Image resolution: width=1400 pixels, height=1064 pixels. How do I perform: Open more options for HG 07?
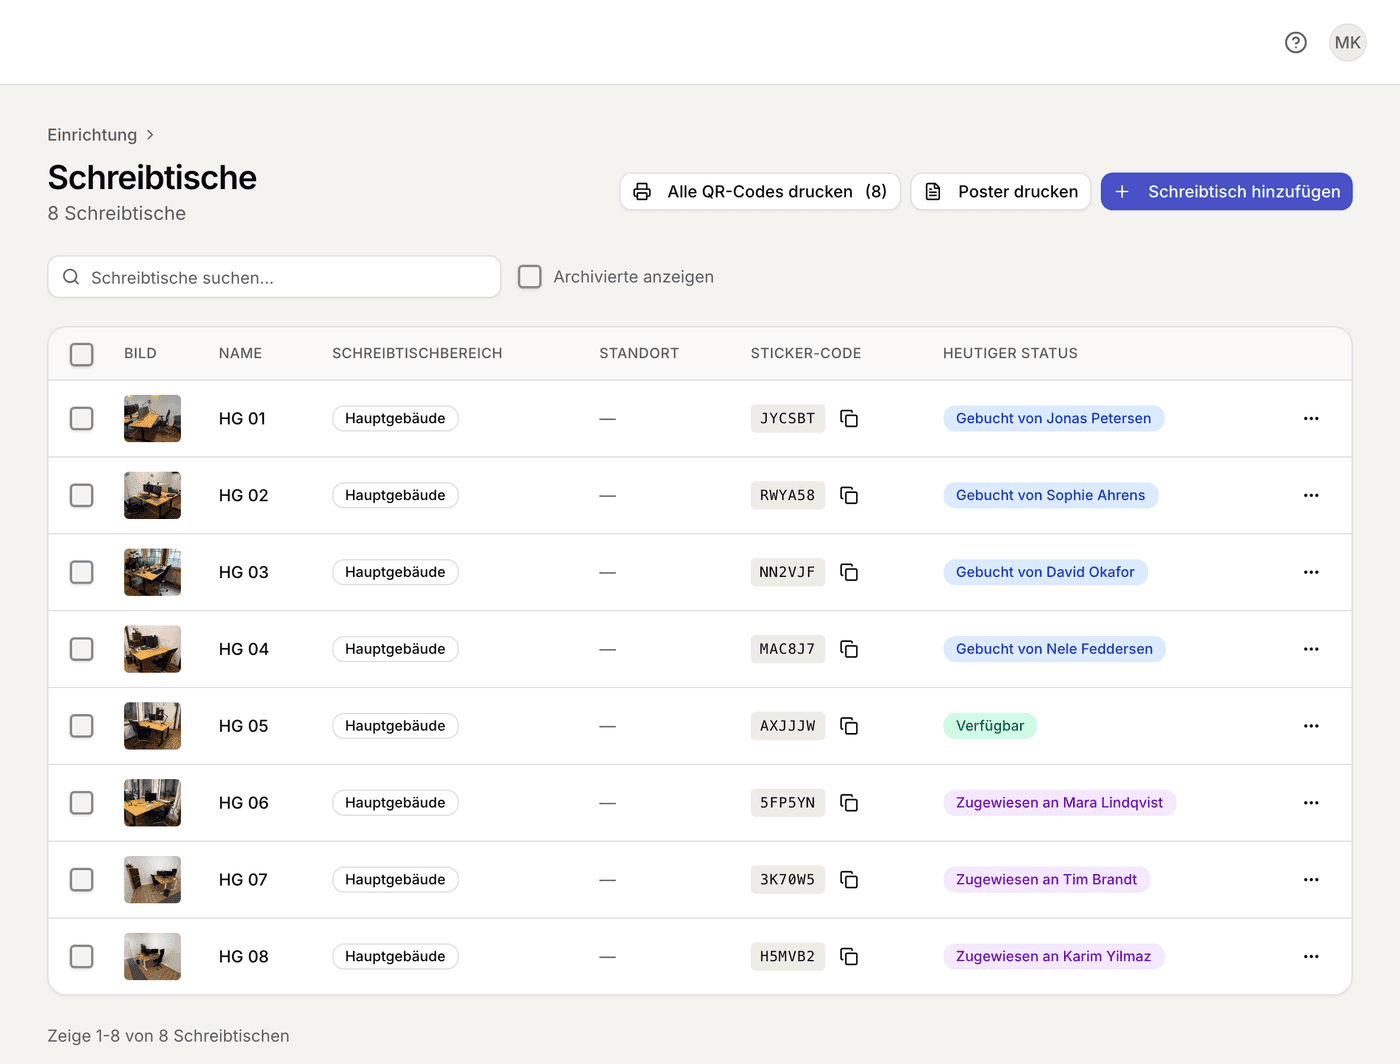click(x=1311, y=880)
